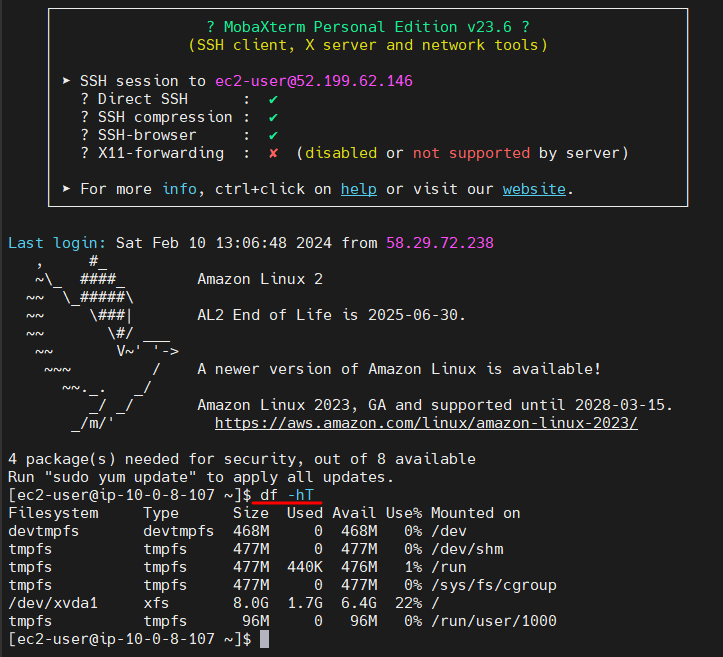Viewport: 723px width, 657px height.
Task: Open the aws.amazon.com amazon-linux-2023 URL
Action: coord(426,423)
